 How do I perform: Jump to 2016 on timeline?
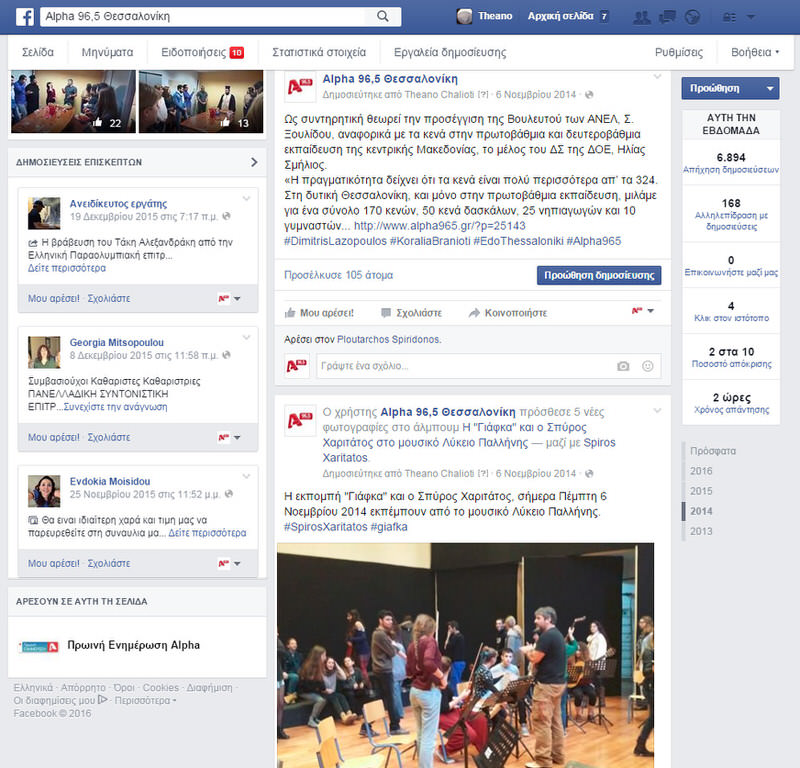tap(701, 471)
